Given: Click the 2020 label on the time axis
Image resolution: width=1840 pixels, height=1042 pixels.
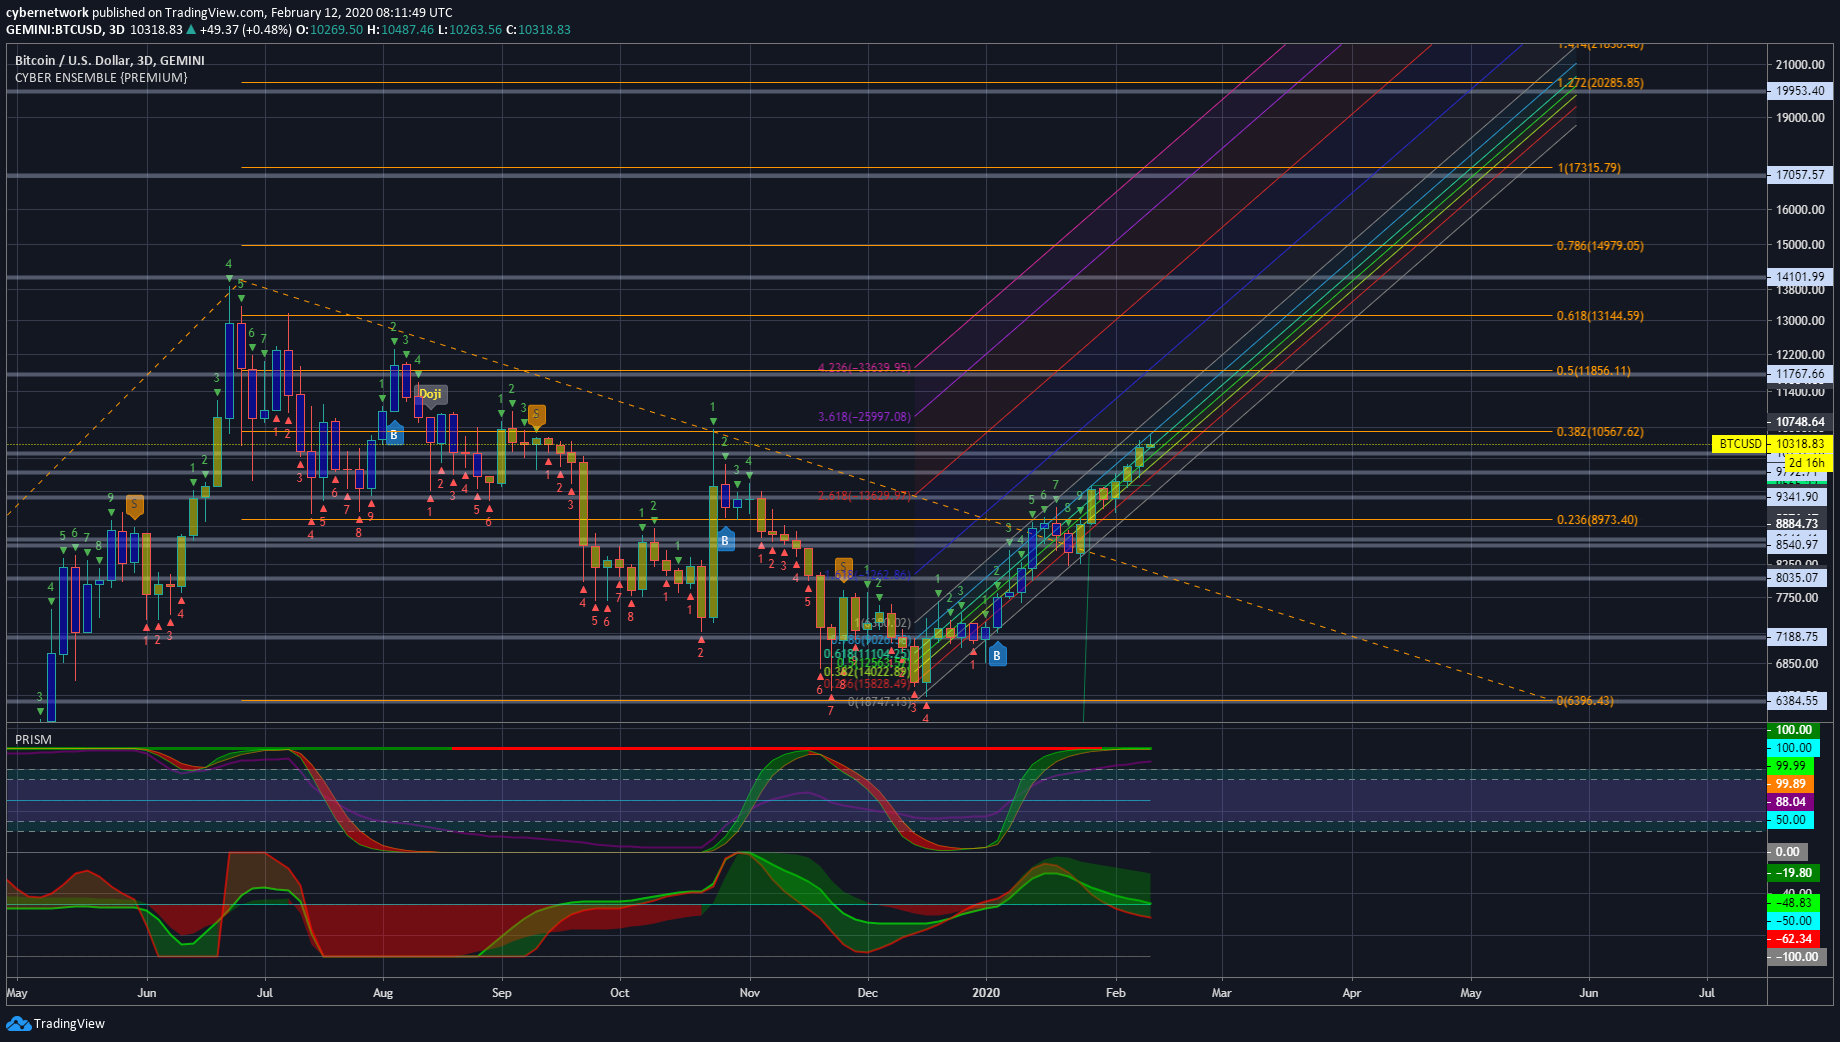Looking at the screenshot, I should click(986, 993).
